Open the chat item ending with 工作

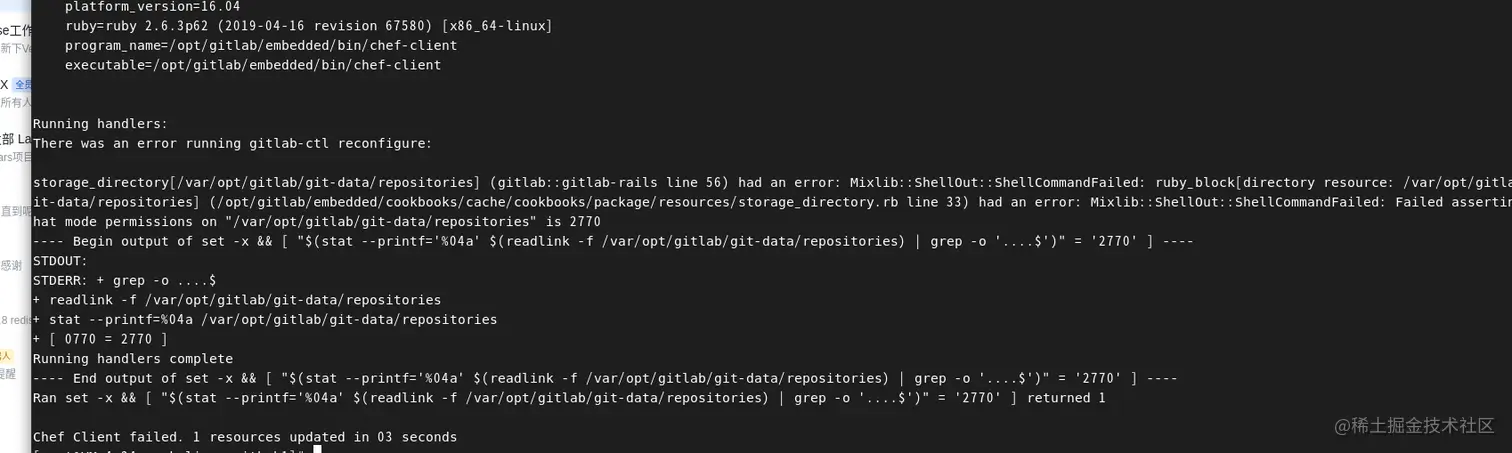15,30
